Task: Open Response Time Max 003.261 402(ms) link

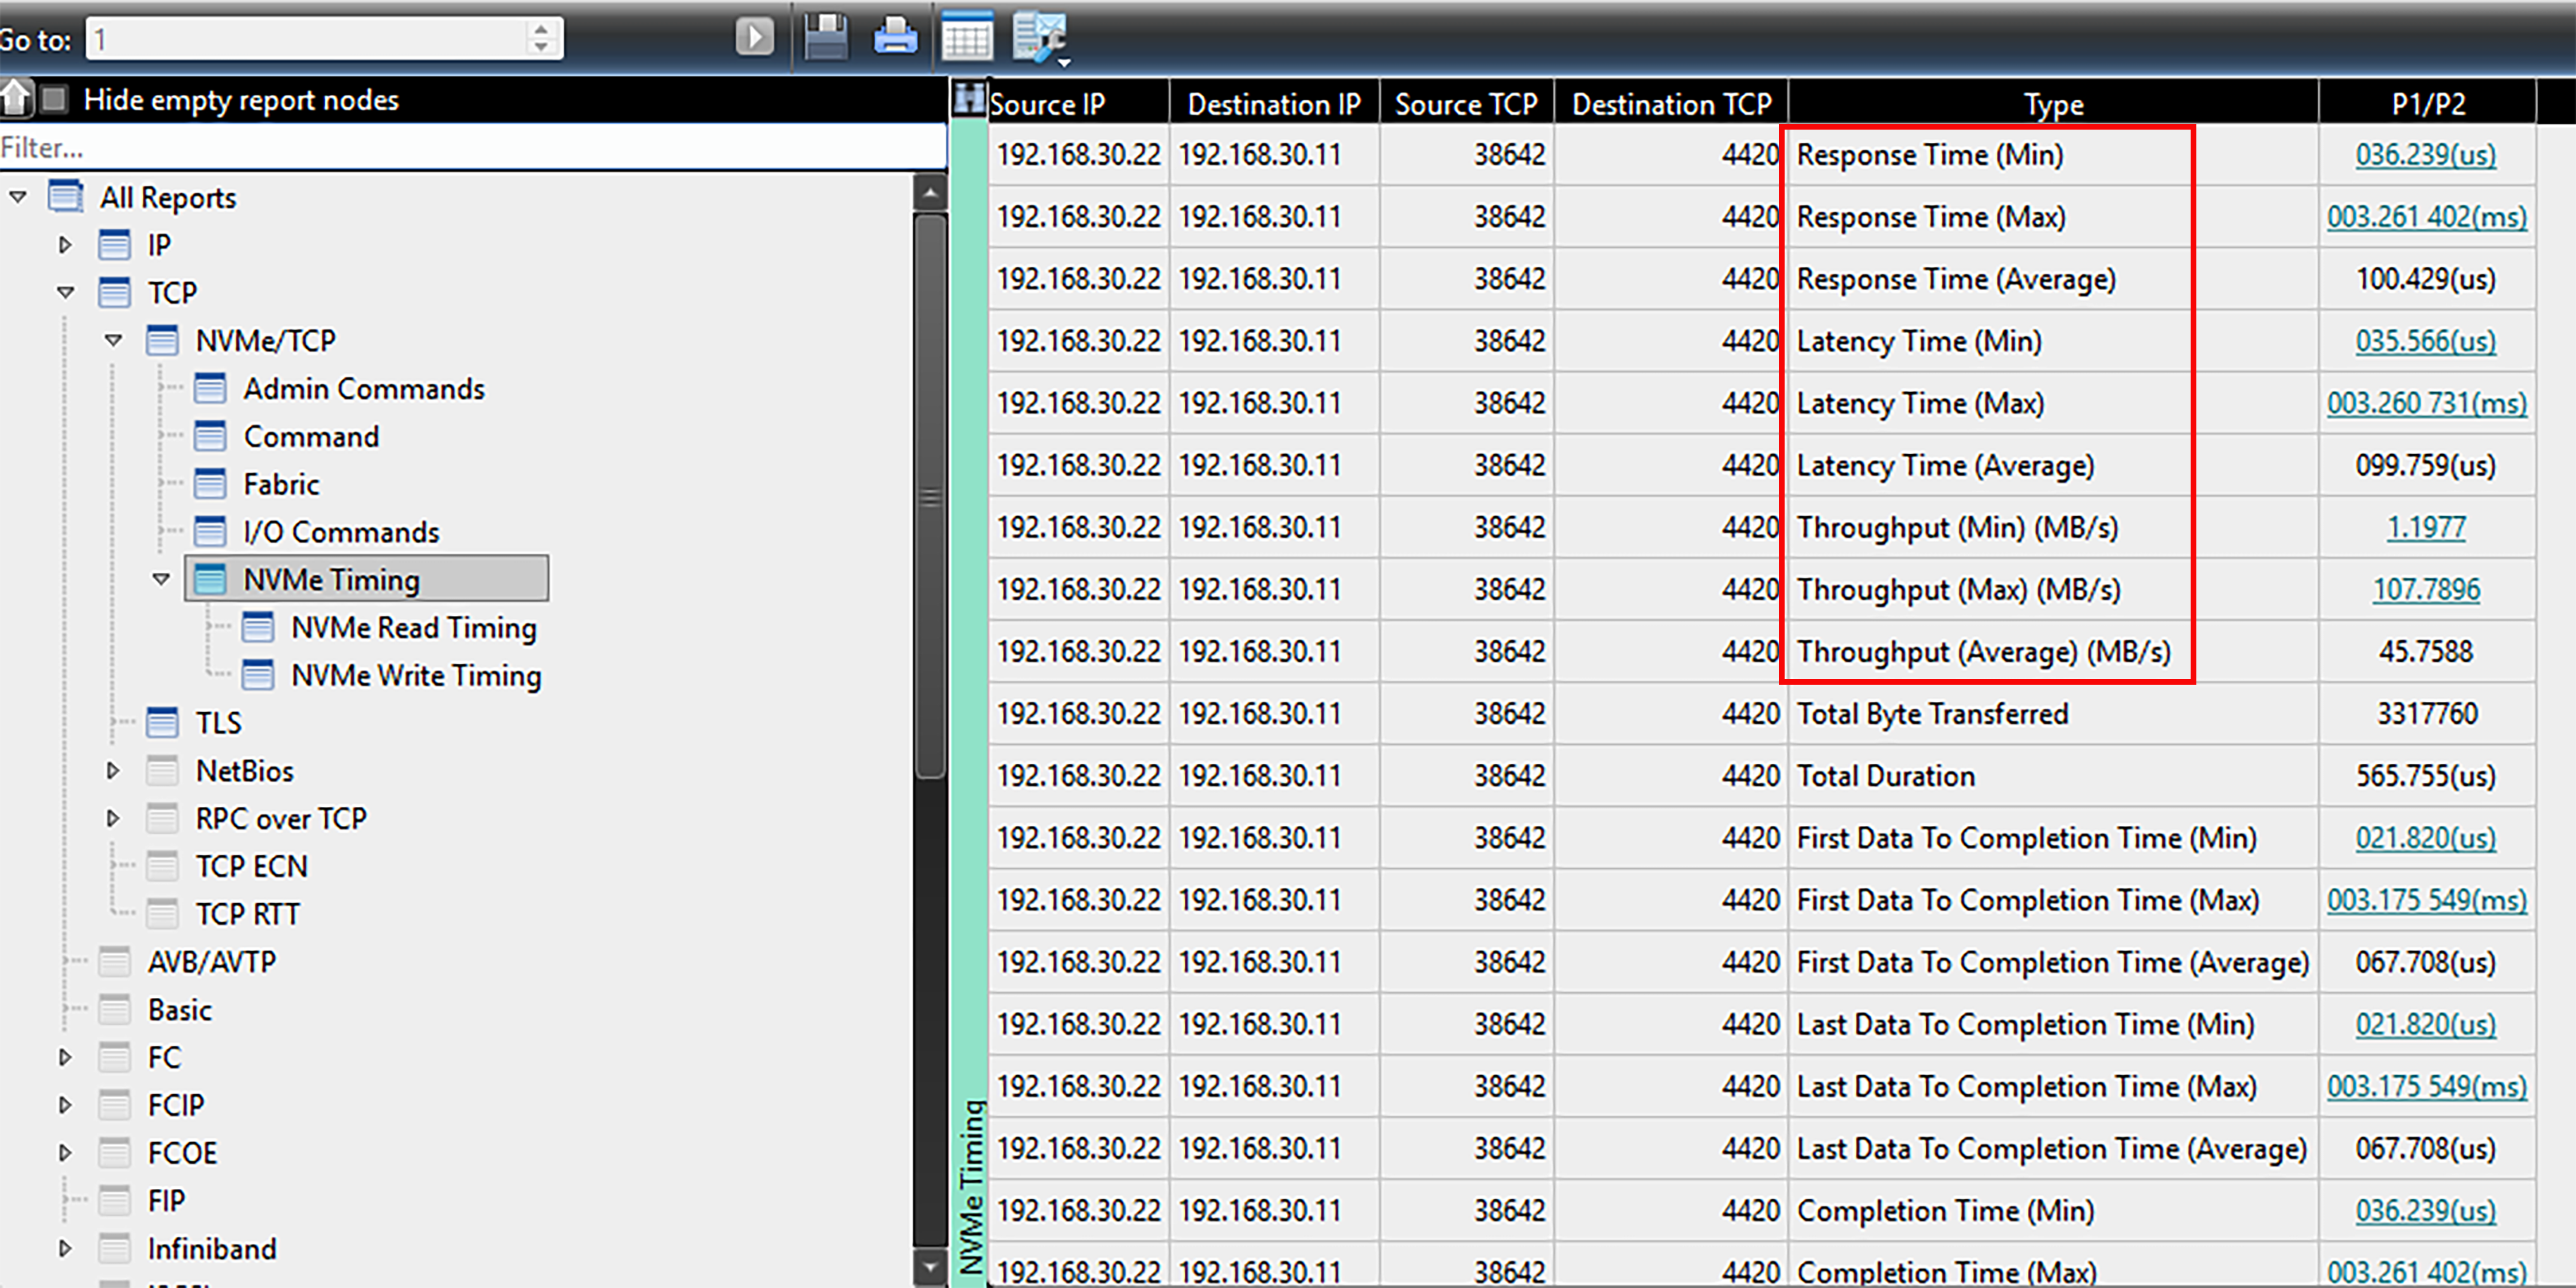Action: 2427,217
